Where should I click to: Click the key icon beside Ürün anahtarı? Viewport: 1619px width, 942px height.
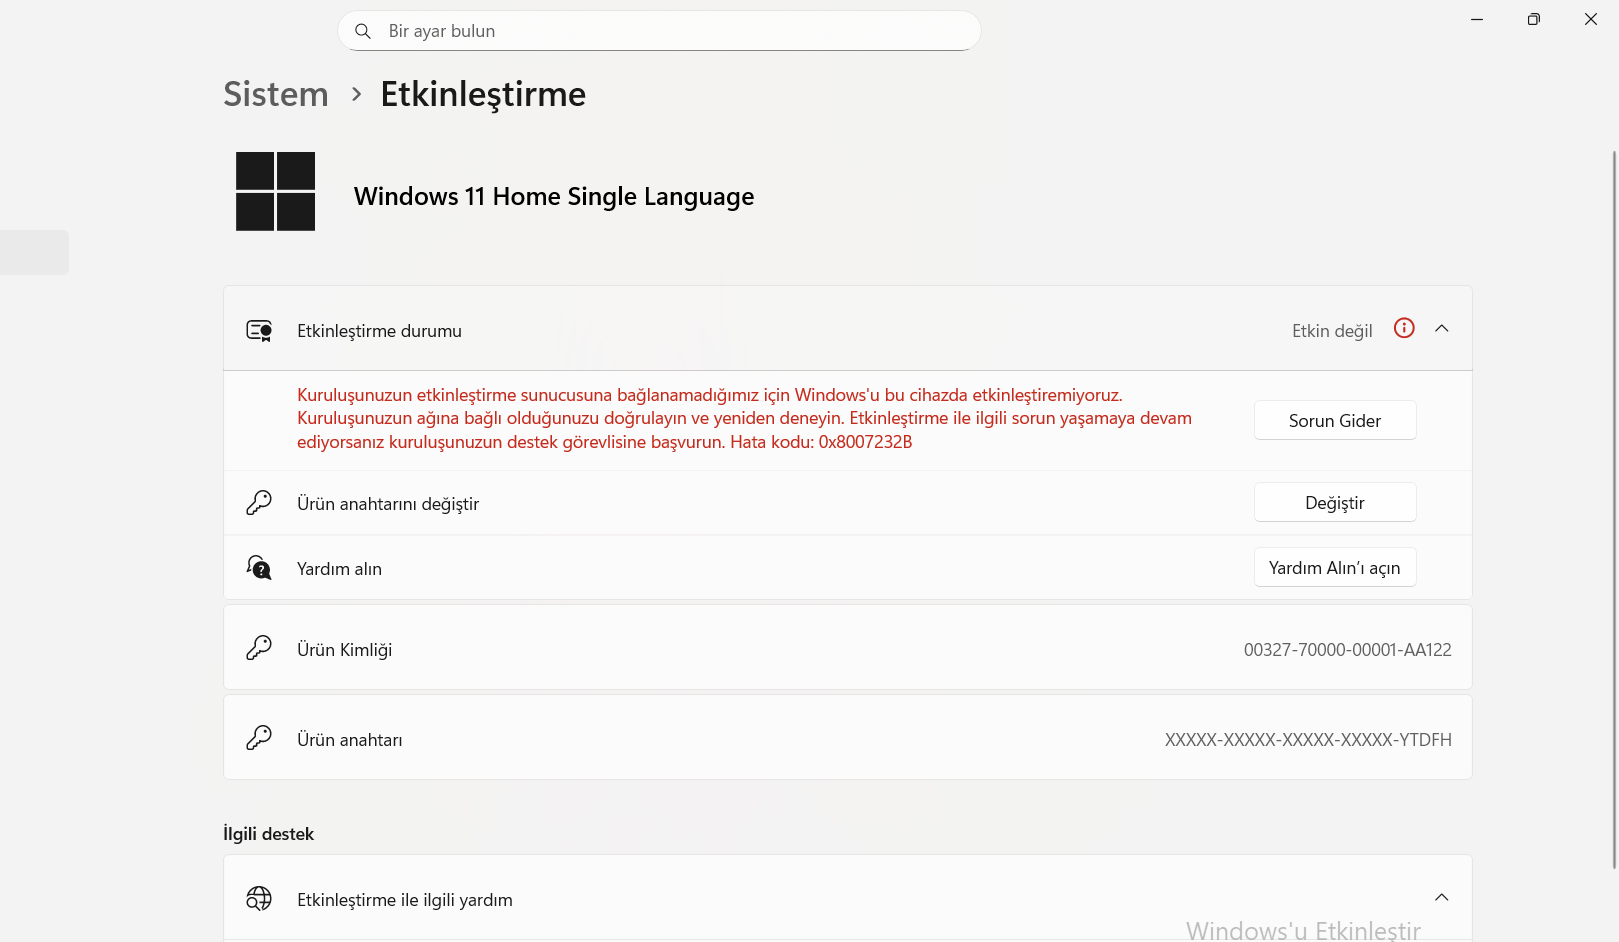[259, 738]
